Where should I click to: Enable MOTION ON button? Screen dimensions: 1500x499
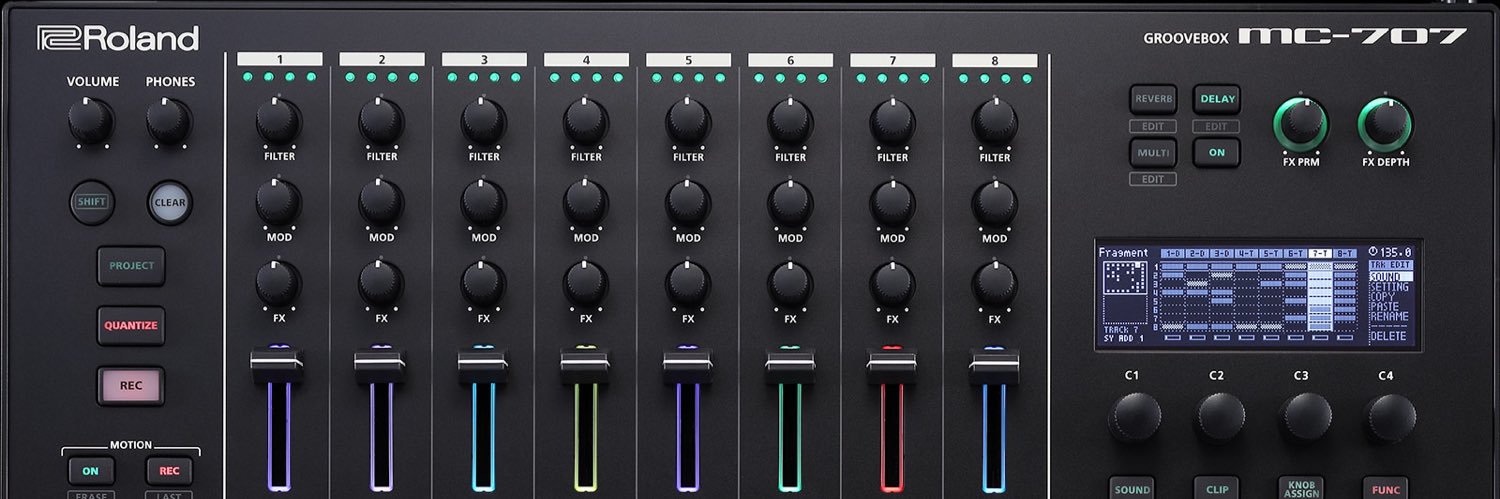coord(91,471)
